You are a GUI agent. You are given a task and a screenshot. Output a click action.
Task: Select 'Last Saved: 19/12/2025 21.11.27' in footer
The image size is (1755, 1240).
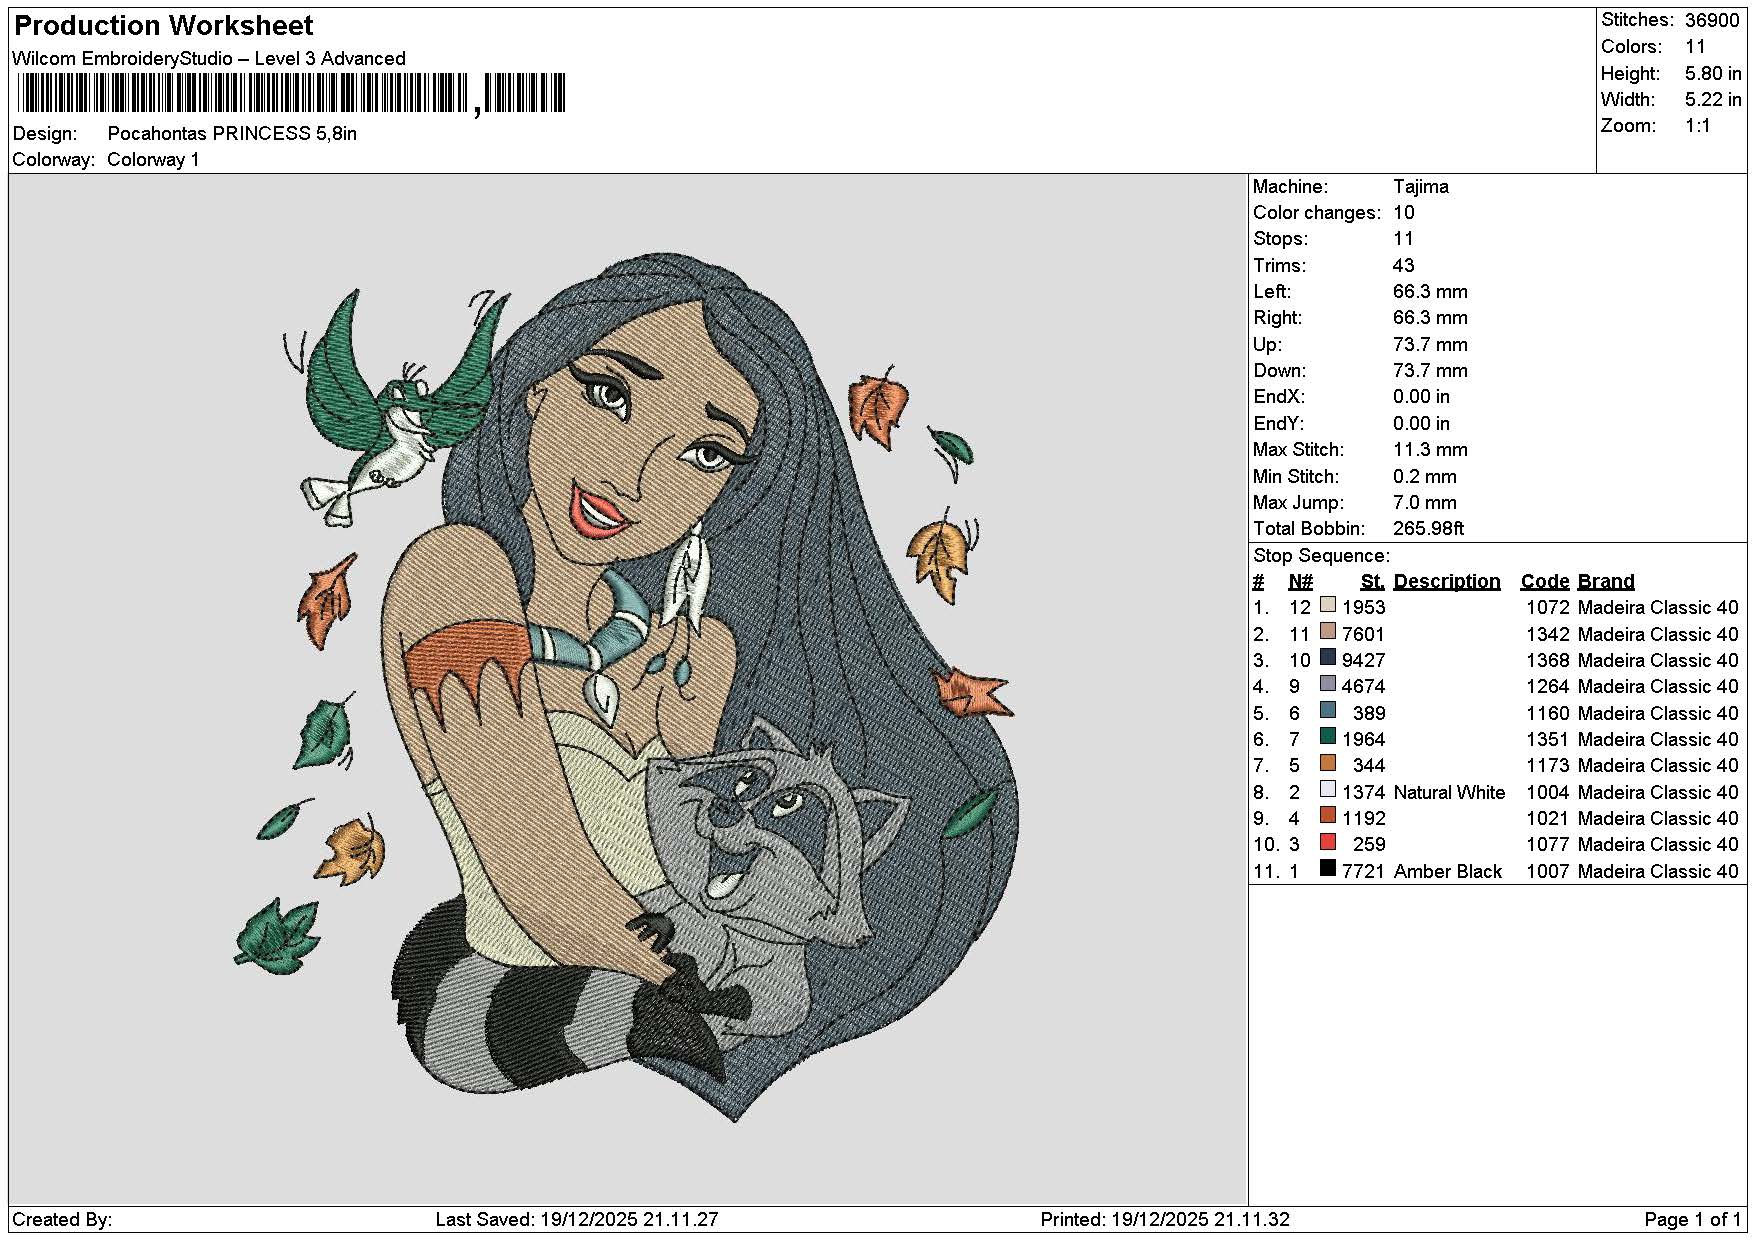(x=577, y=1220)
